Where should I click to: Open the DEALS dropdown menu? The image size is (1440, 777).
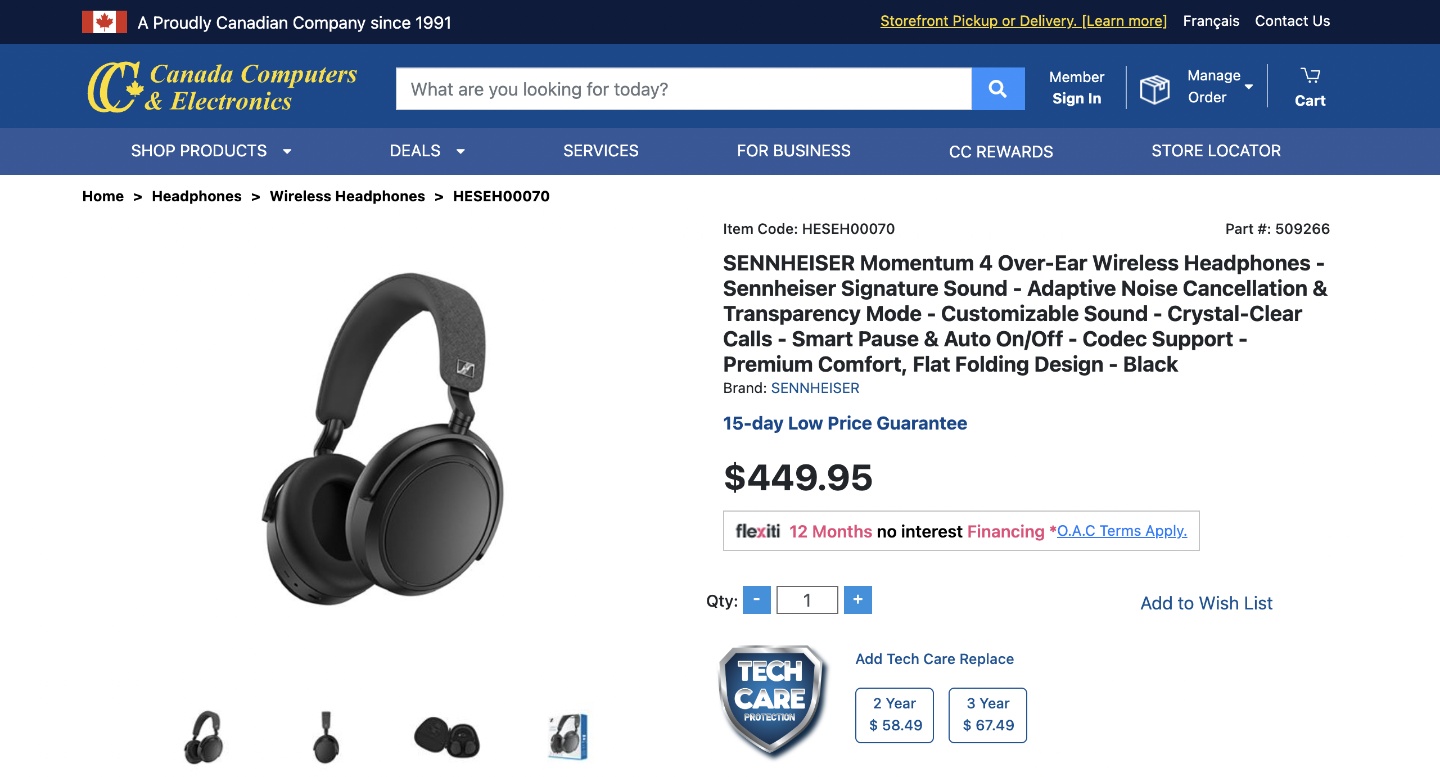(x=427, y=151)
